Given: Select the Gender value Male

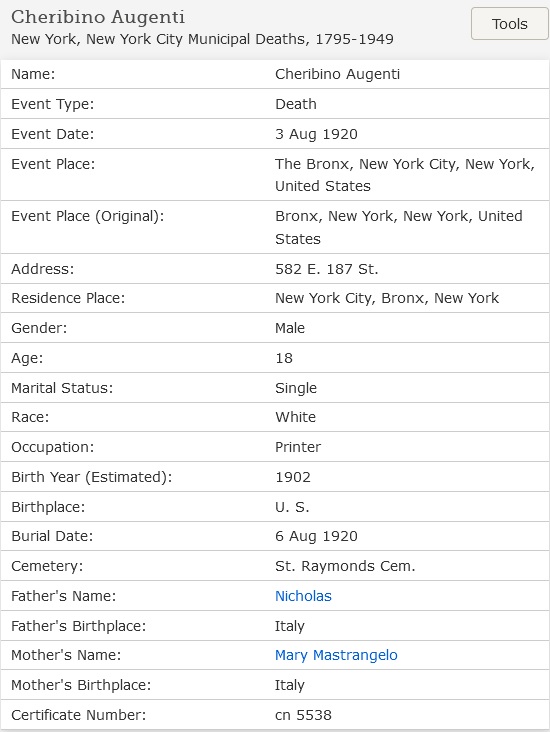Looking at the screenshot, I should click(x=289, y=328).
